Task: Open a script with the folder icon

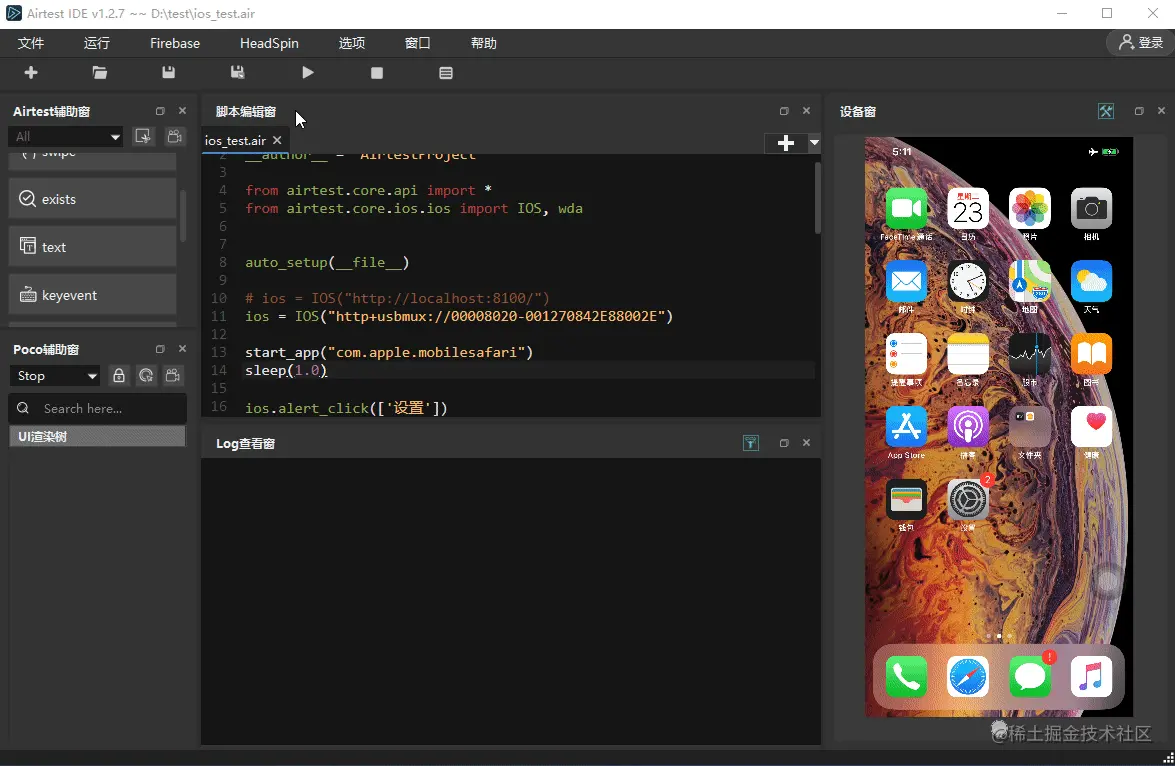Action: click(100, 73)
